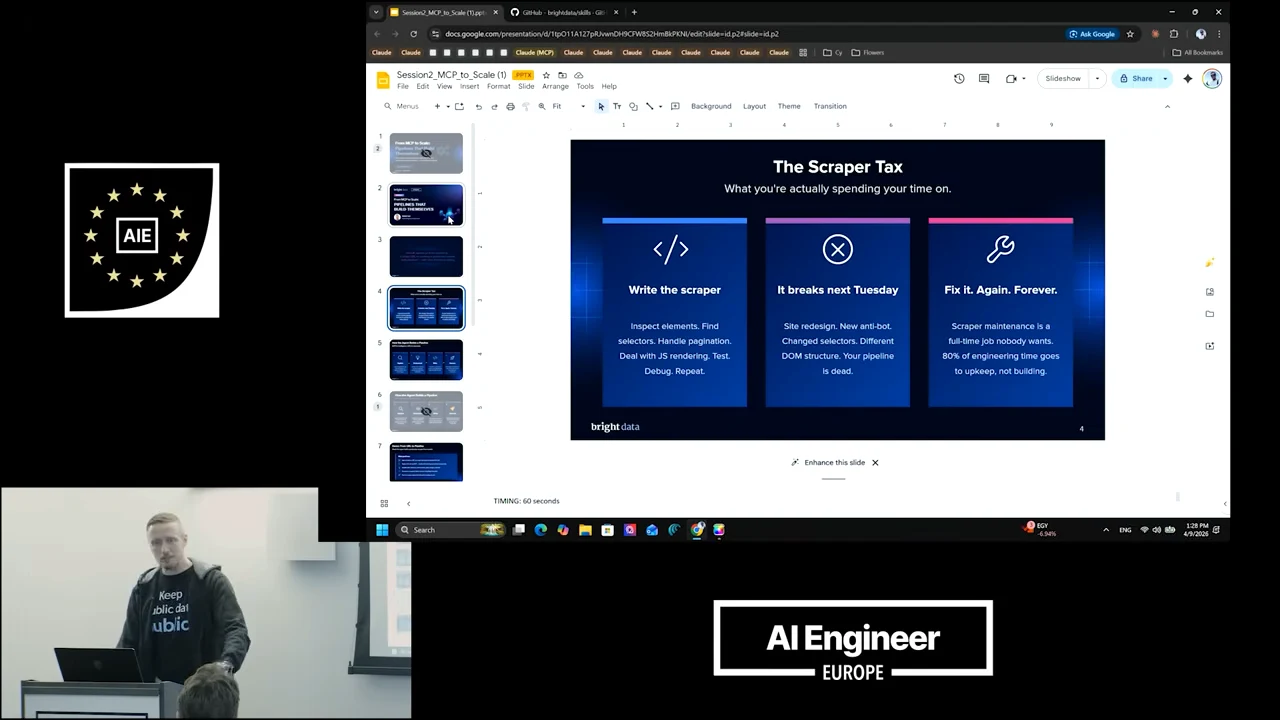Open File Explorer from taskbar
This screenshot has height=720, width=1280.
click(x=585, y=530)
